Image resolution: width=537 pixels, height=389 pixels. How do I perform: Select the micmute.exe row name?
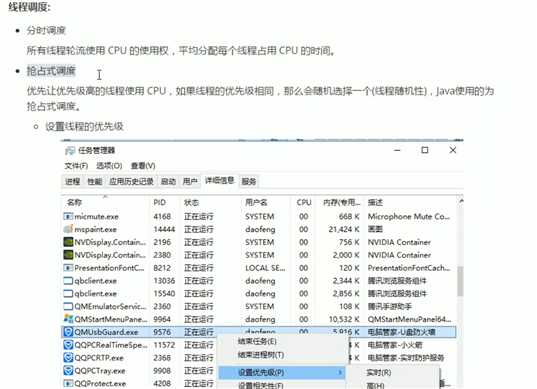pos(96,217)
